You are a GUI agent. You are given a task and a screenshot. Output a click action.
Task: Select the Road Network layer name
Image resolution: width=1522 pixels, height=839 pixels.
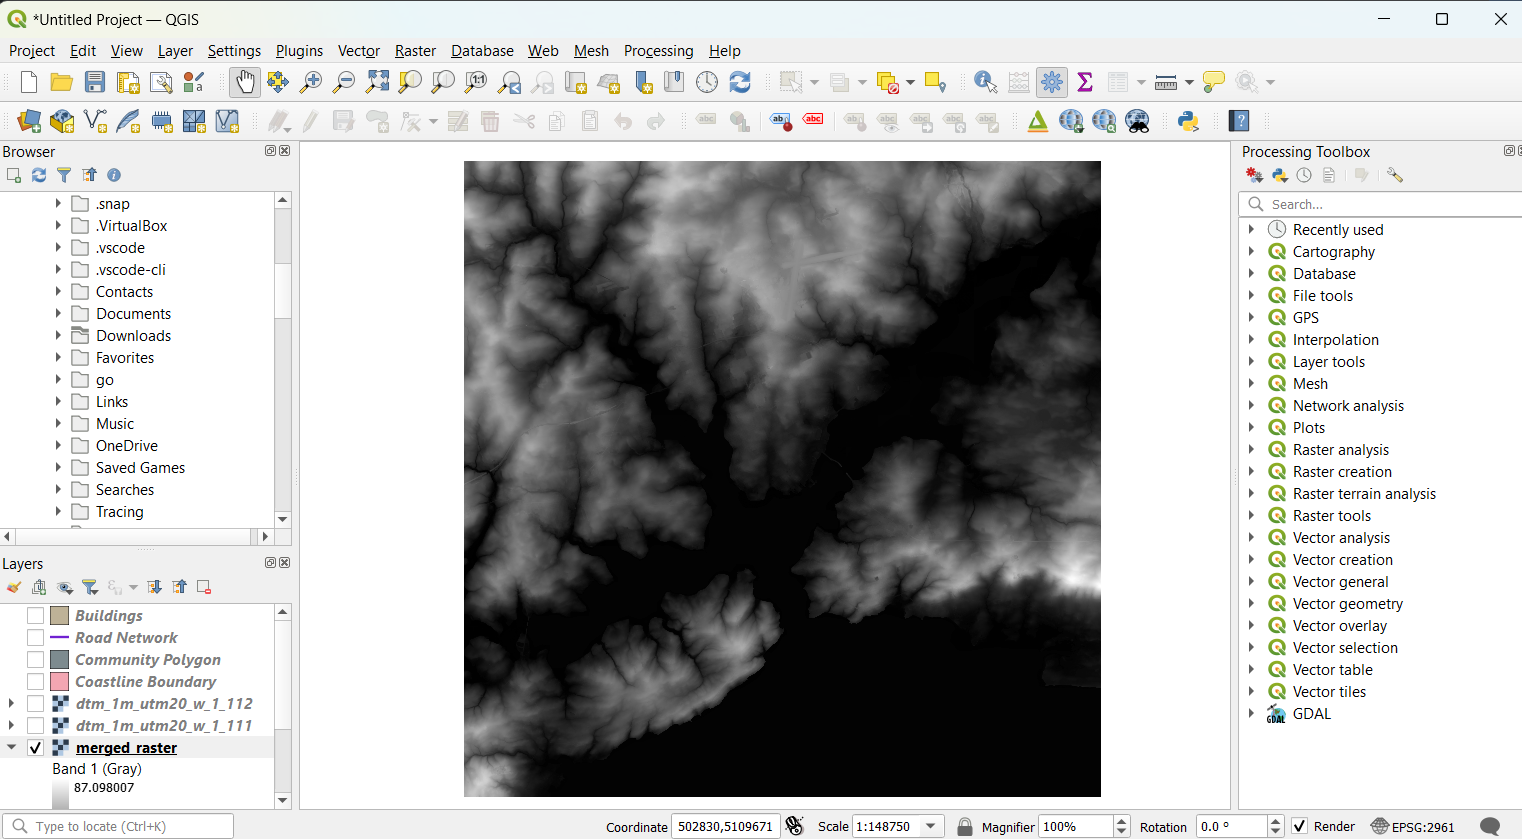(x=126, y=638)
